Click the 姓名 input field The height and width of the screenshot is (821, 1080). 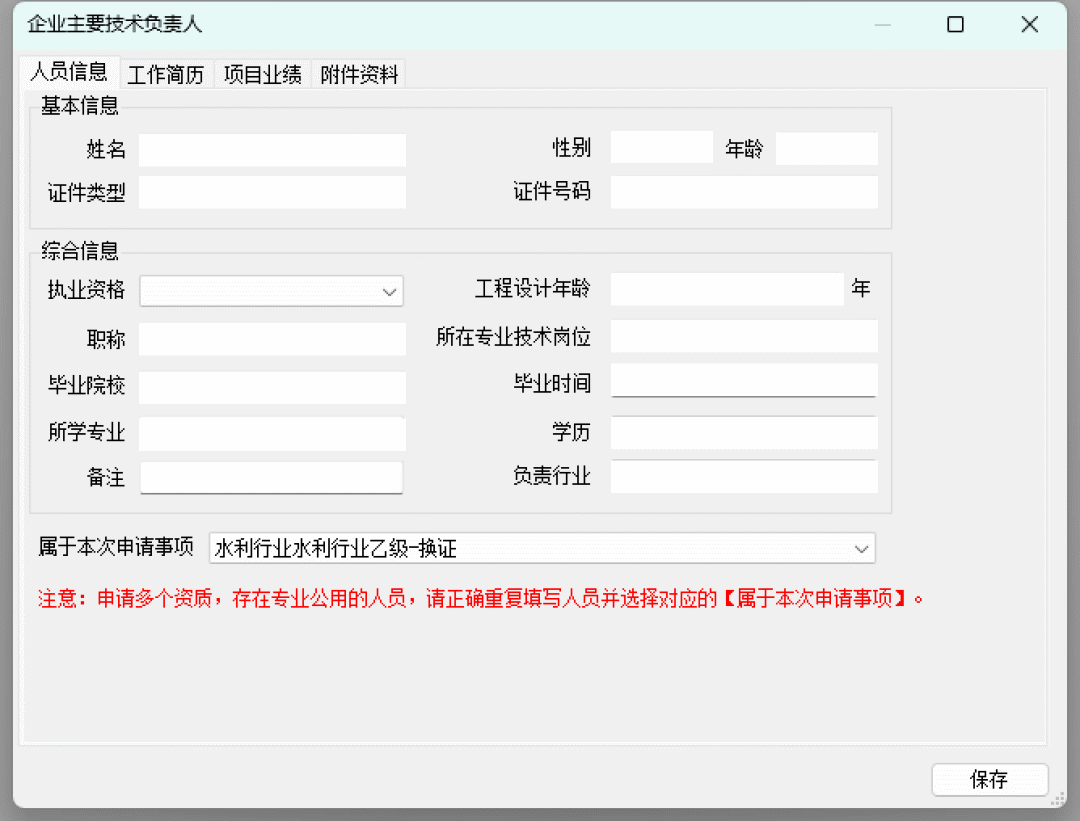pos(272,150)
